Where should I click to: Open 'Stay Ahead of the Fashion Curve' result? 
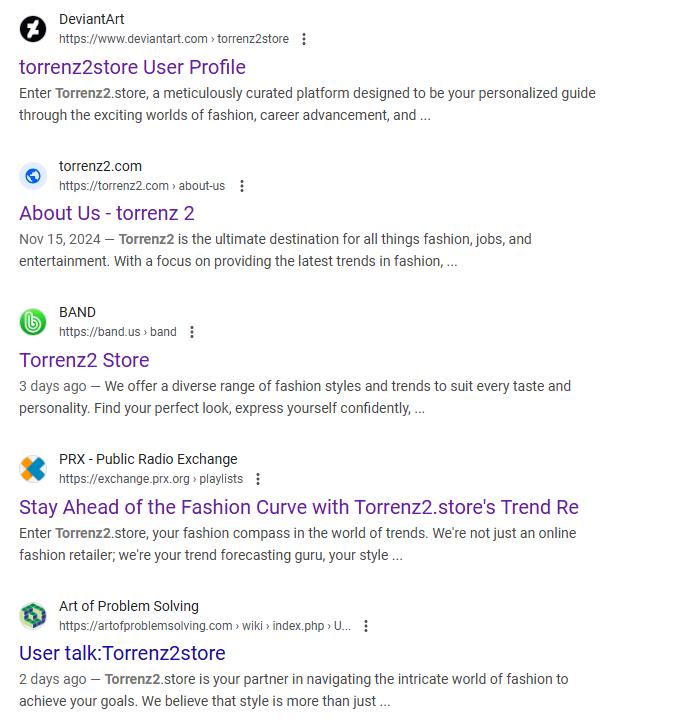pyautogui.click(x=298, y=507)
